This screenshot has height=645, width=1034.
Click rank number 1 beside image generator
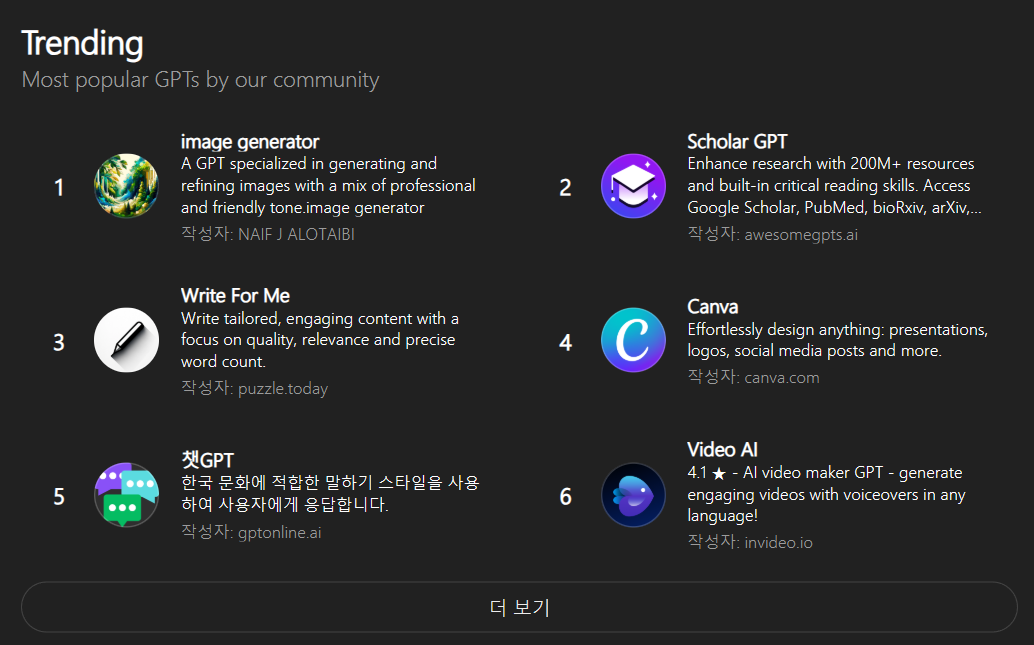point(59,187)
